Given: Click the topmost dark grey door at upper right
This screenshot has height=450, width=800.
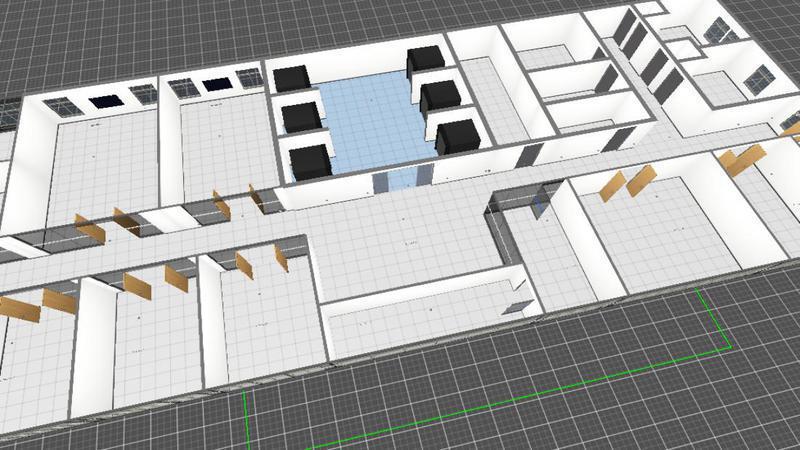Looking at the screenshot, I should pos(628,28).
